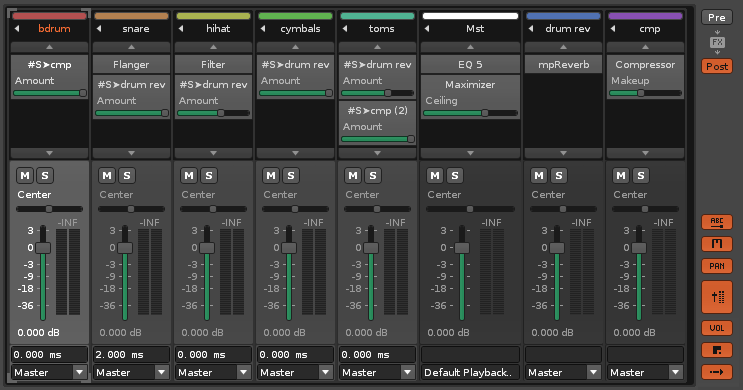Select toms #S>cmp (2) send device

(x=377, y=111)
